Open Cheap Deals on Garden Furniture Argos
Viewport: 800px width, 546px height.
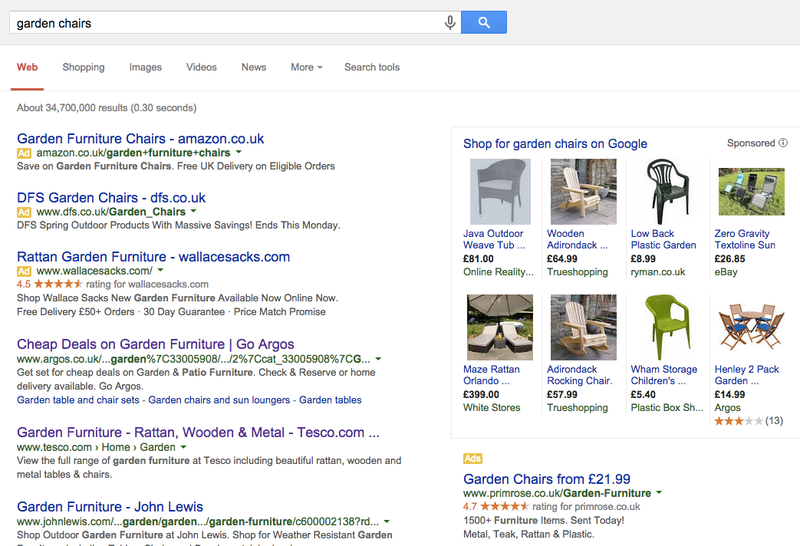pyautogui.click(x=156, y=344)
